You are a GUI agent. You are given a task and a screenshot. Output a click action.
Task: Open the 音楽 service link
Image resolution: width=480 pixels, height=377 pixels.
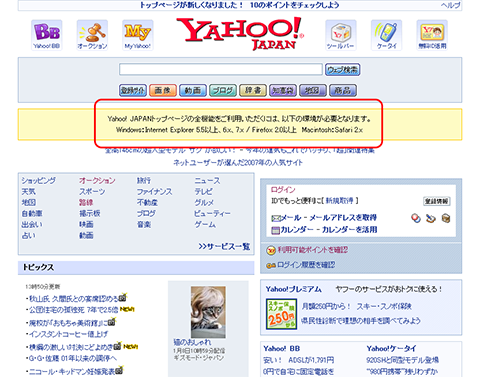click(144, 224)
